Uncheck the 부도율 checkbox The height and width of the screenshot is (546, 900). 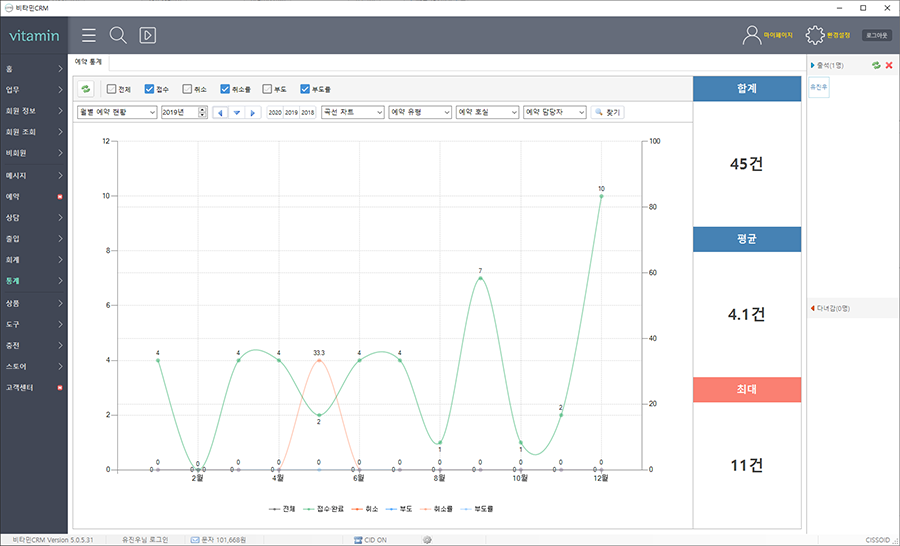coord(305,89)
